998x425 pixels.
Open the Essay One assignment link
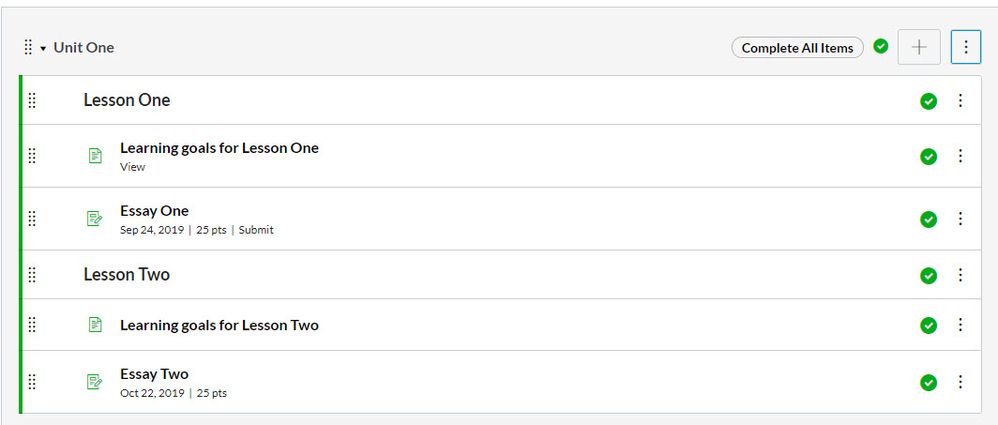click(x=154, y=211)
